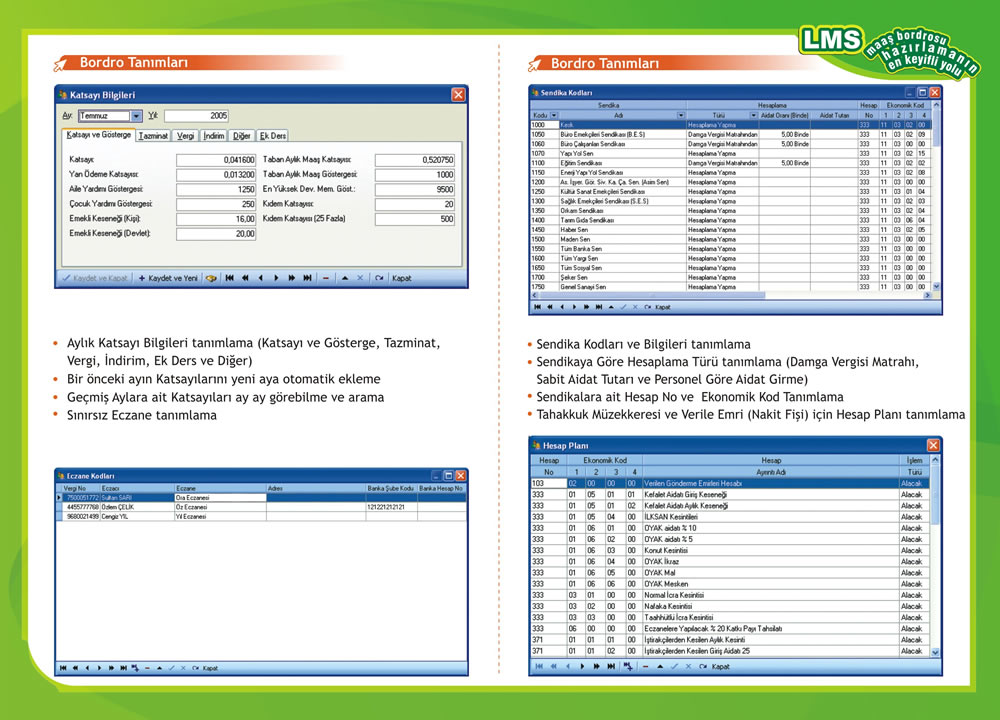Delete record with minus icon in Katsayı Bilgileri
This screenshot has width=1000, height=720.
click(326, 278)
